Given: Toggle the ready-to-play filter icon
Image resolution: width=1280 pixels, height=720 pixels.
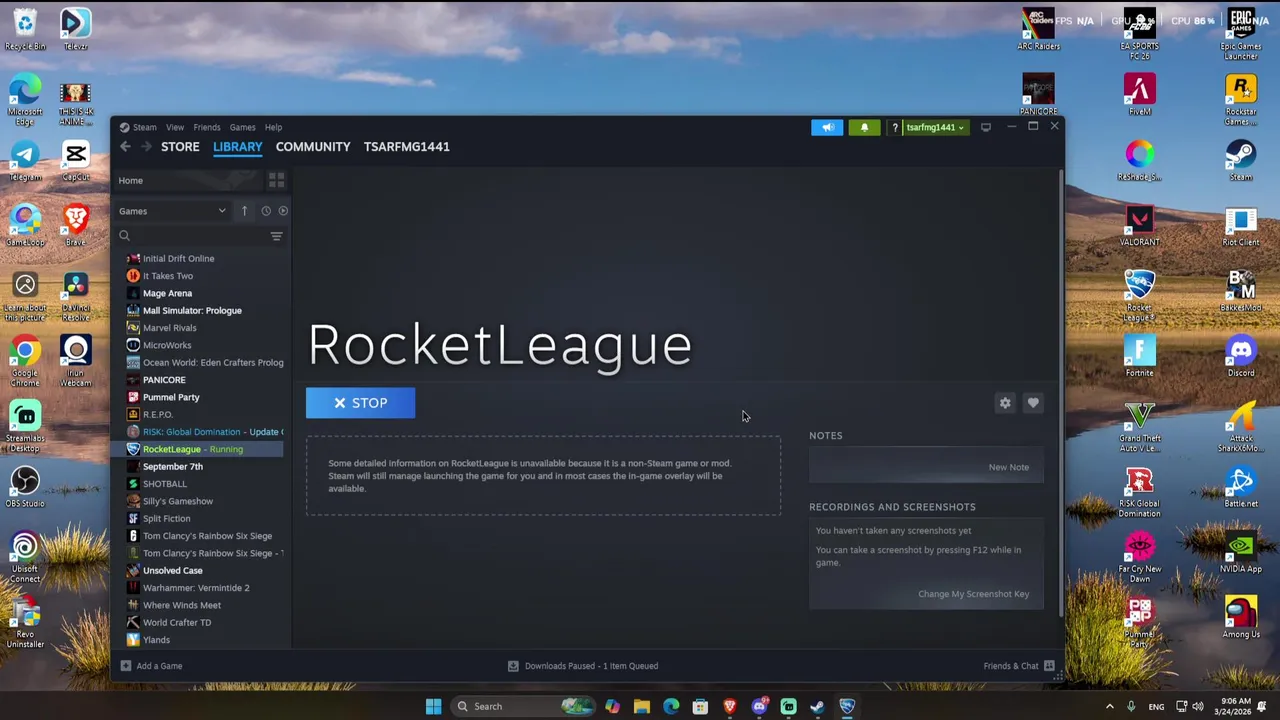Looking at the screenshot, I should 283,211.
